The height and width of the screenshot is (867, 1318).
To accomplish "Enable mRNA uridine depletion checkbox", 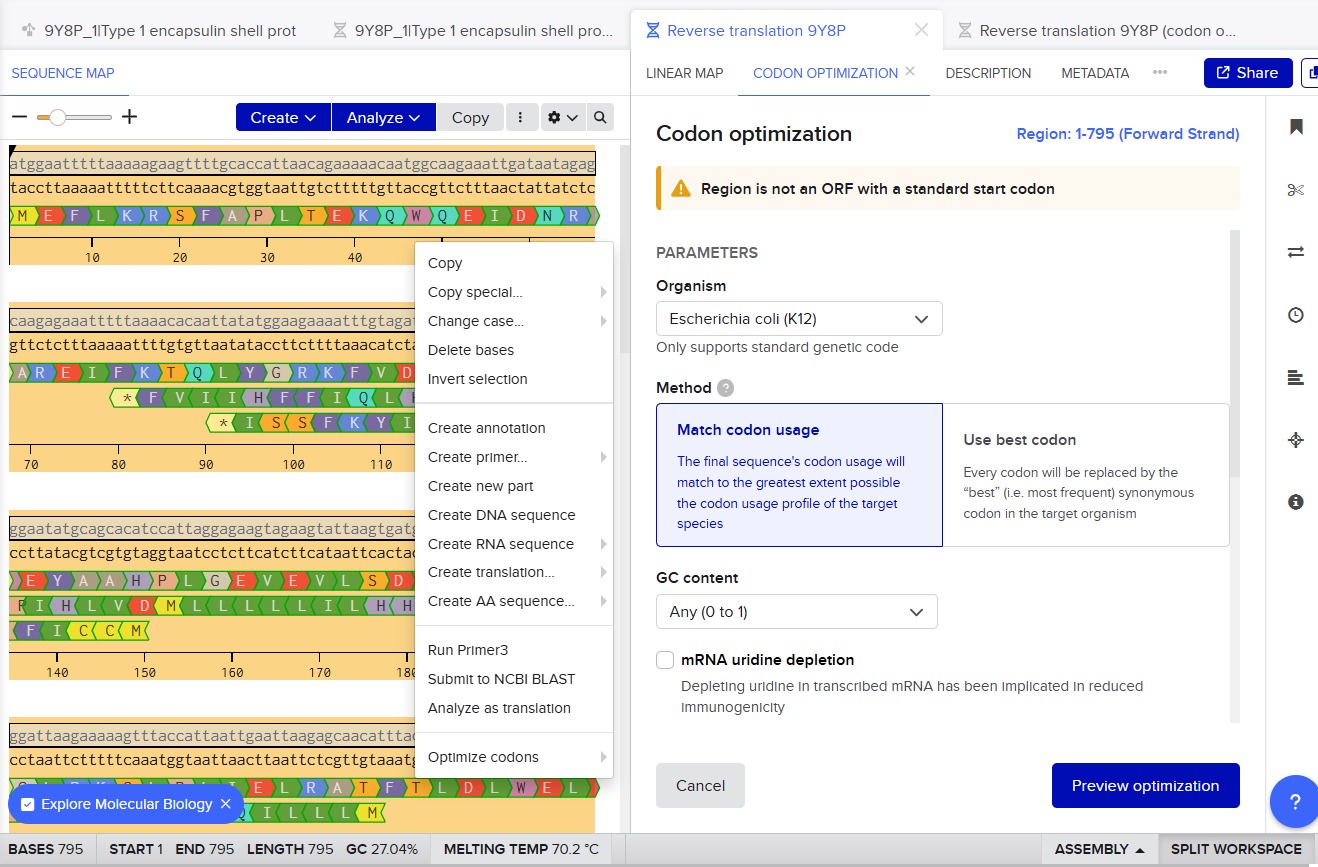I will pyautogui.click(x=665, y=660).
